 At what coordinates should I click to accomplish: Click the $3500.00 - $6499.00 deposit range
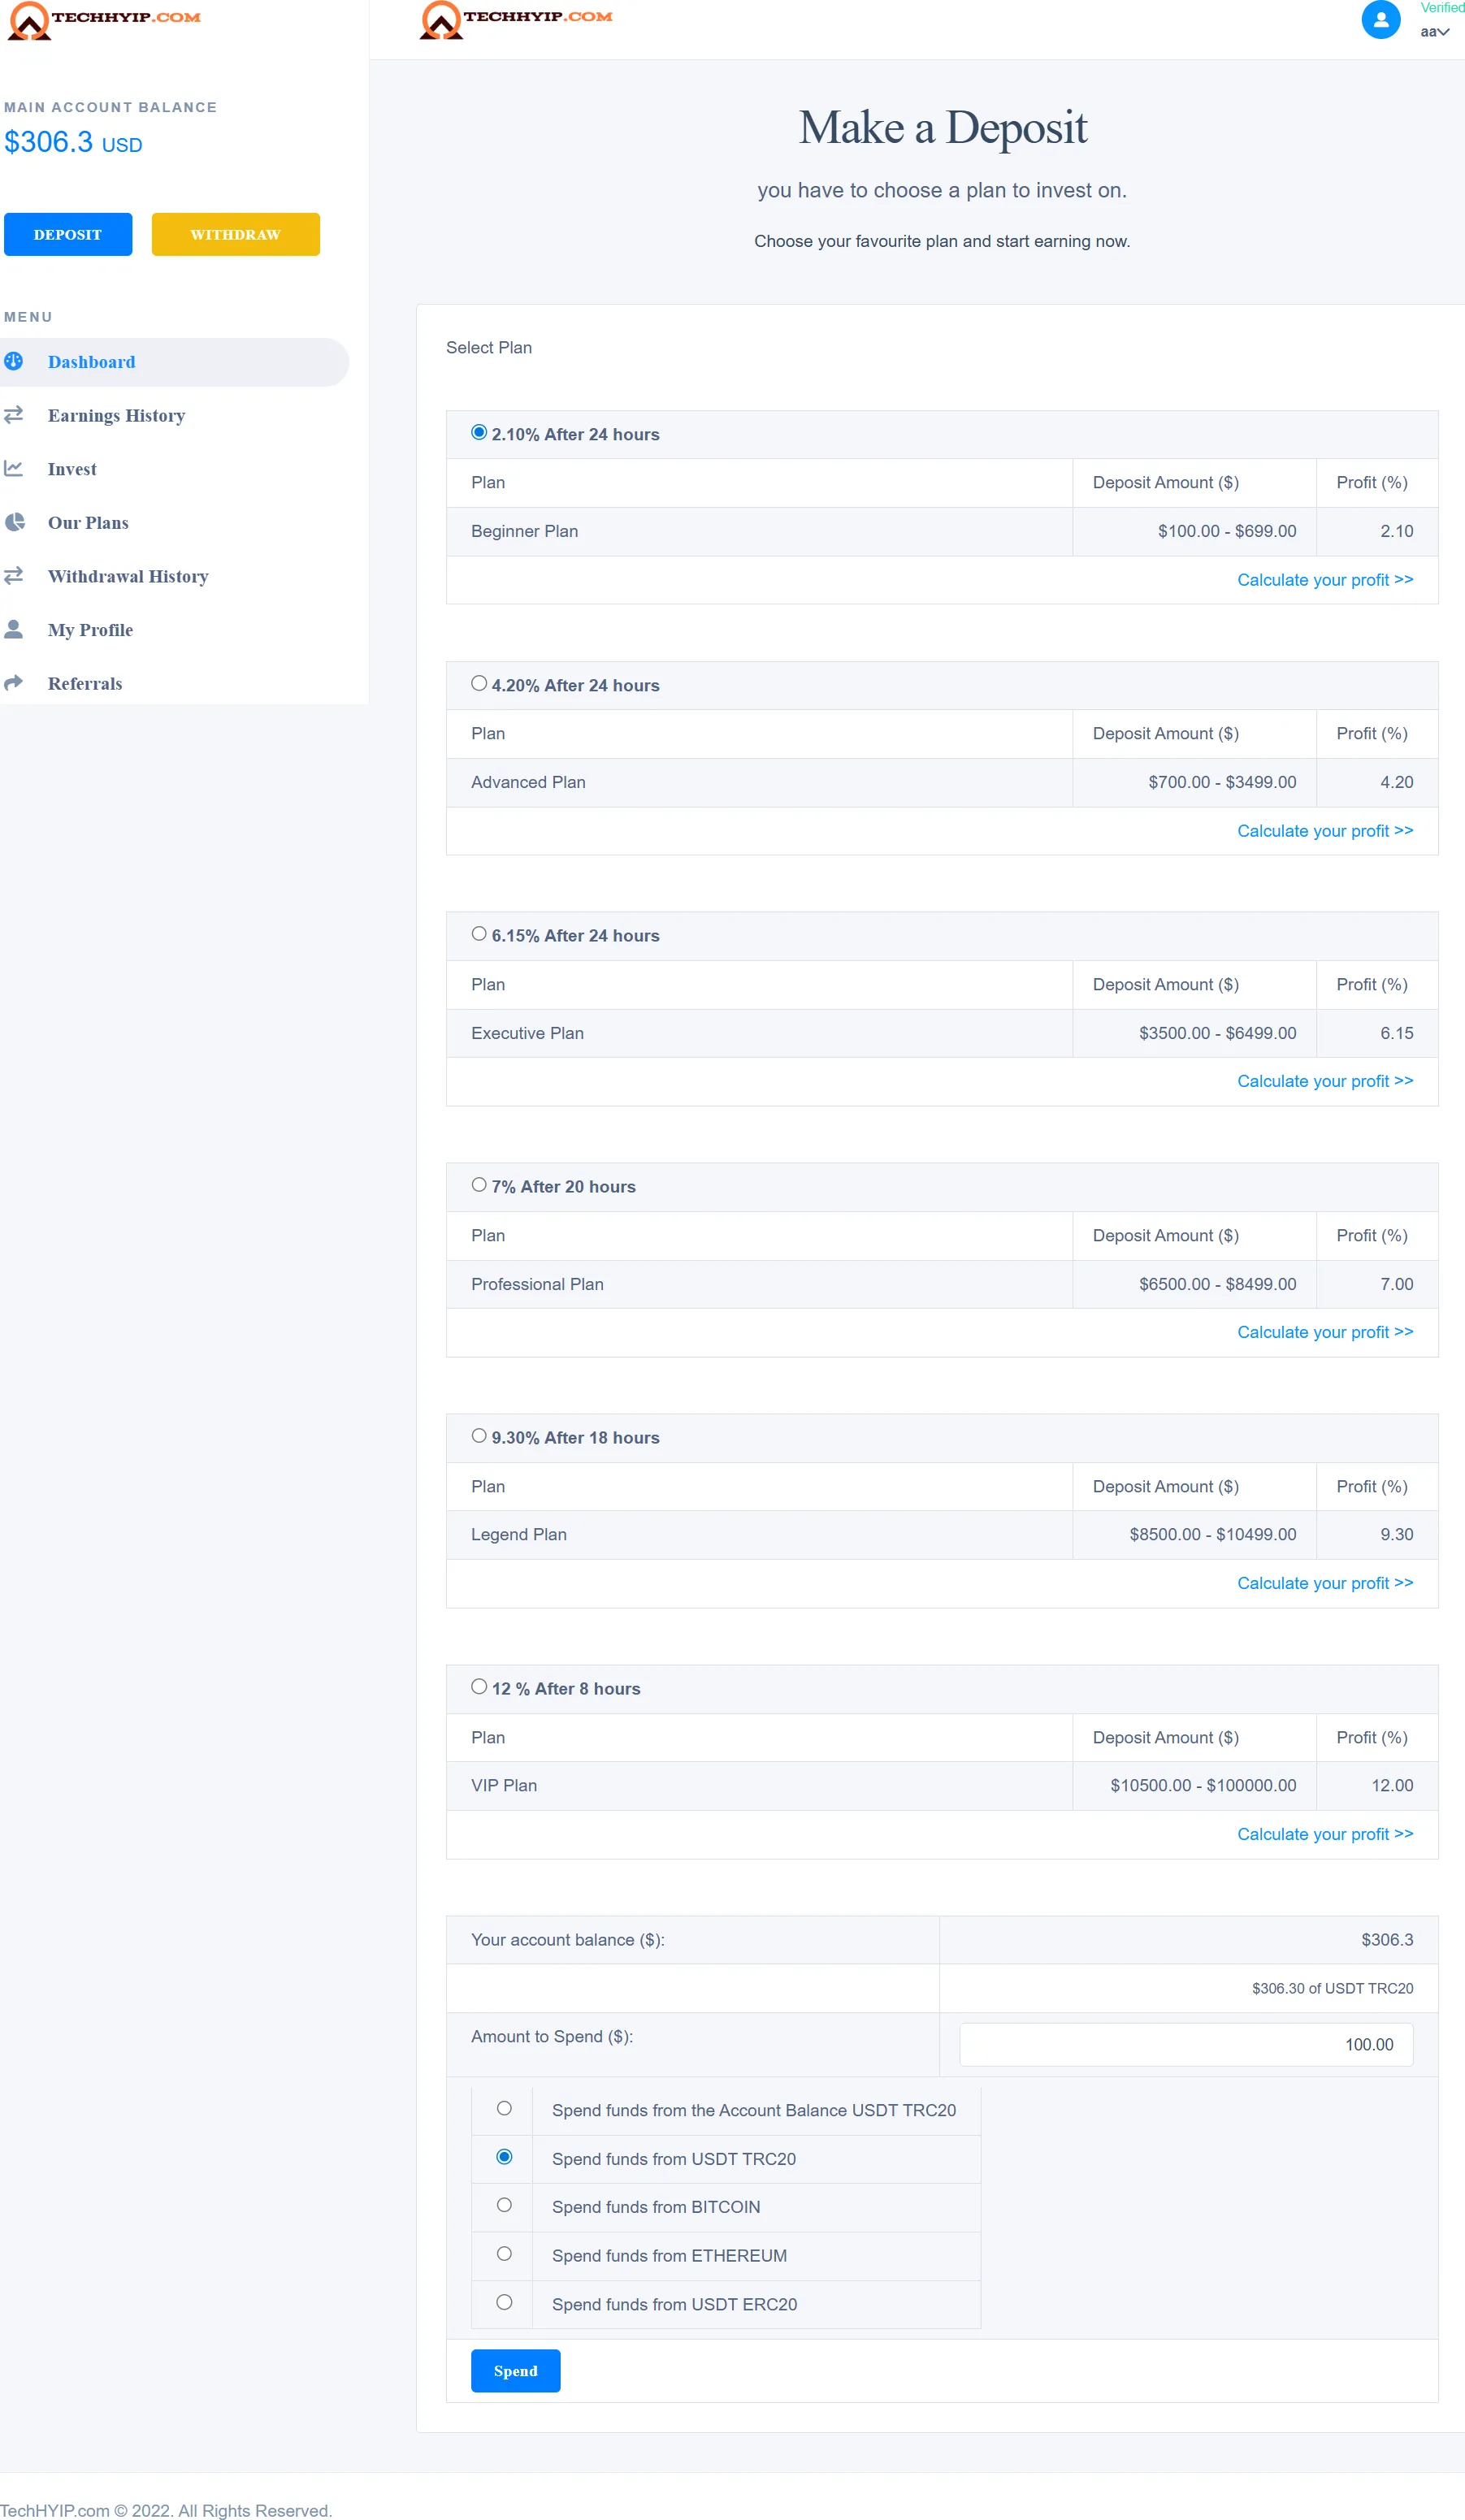point(1218,1033)
